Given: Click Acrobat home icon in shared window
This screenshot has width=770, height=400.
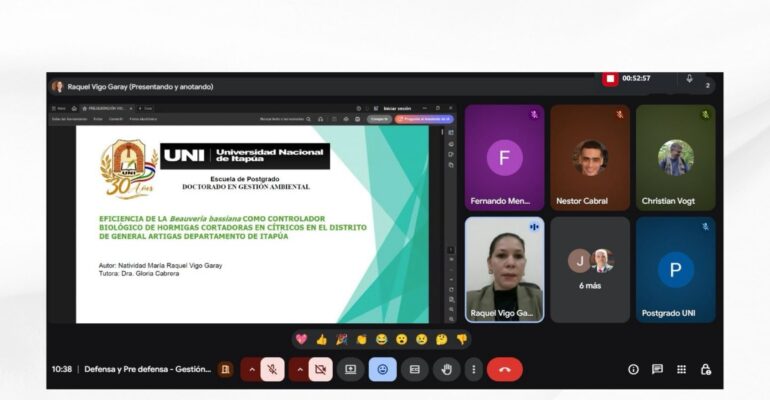Looking at the screenshot, I should click(74, 108).
